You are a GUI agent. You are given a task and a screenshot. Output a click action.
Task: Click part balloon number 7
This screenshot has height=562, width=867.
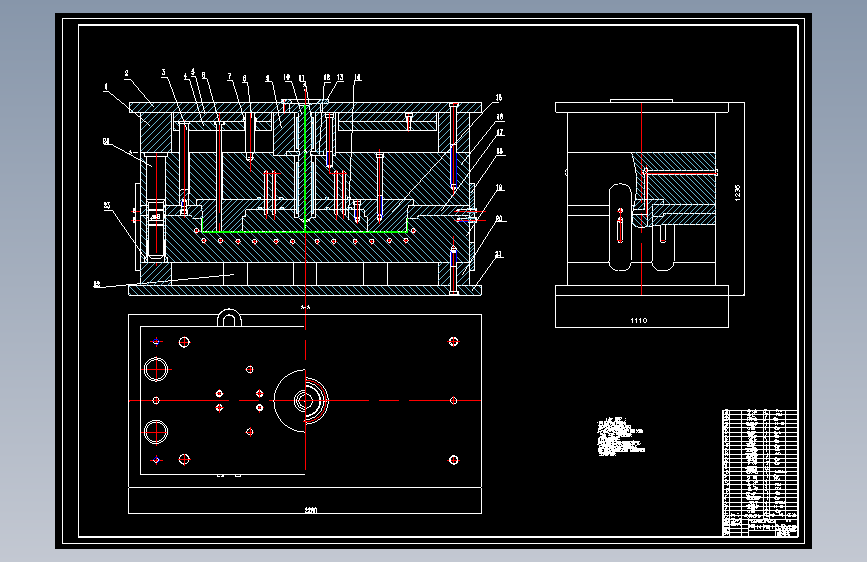coord(229,76)
